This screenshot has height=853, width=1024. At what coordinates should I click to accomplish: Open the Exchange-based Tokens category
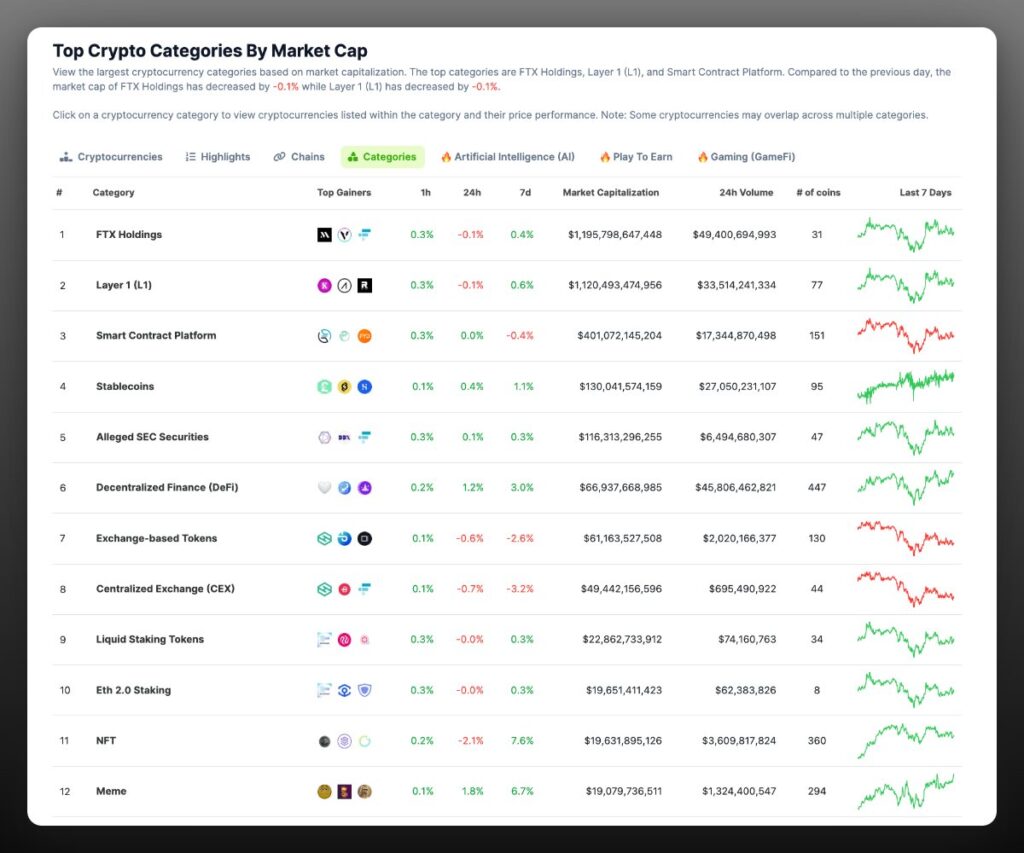156,538
